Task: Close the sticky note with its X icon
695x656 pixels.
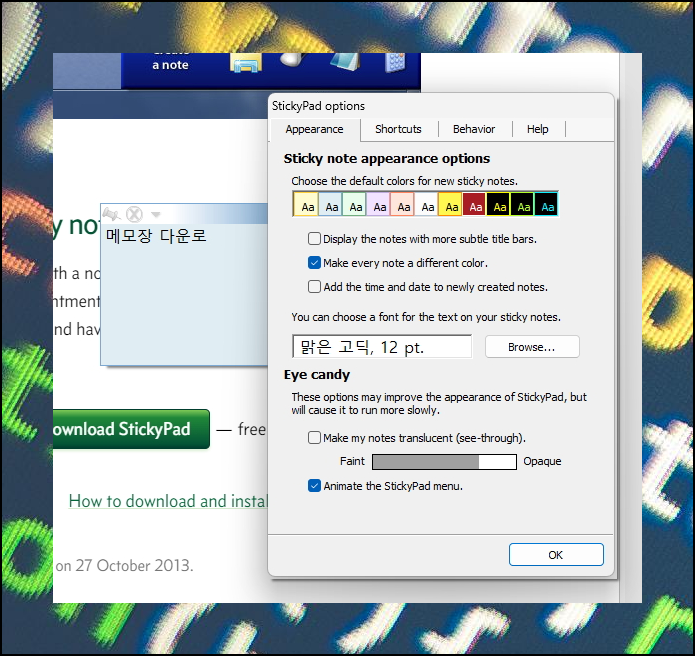Action: tap(134, 215)
